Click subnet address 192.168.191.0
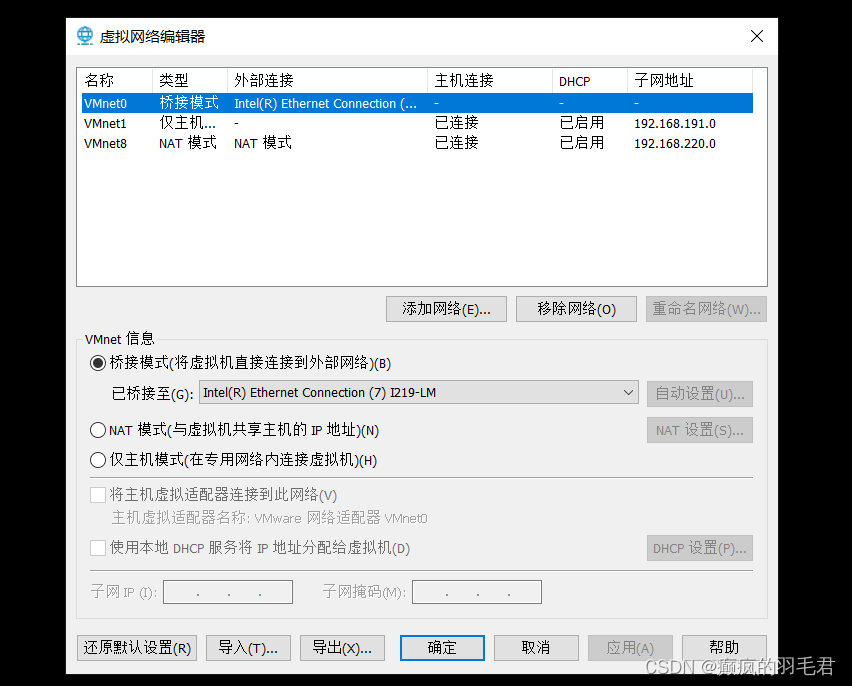Screen dimensions: 852x686 pos(675,123)
